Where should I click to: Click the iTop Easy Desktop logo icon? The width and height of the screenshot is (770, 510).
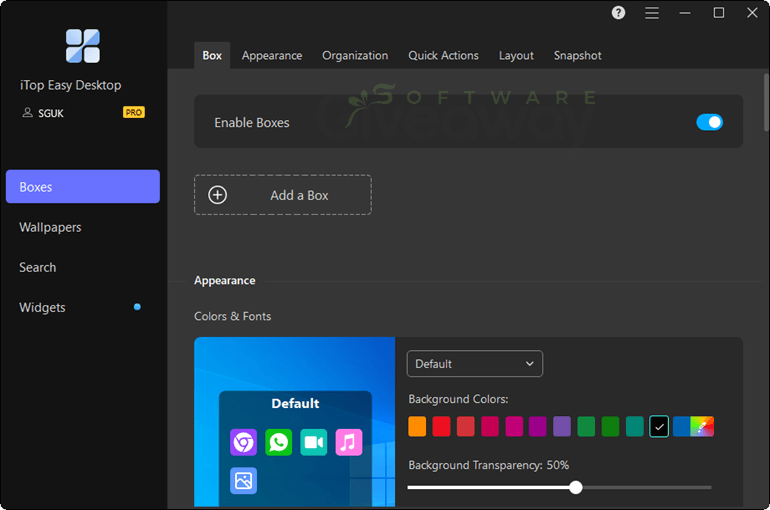pyautogui.click(x=82, y=46)
